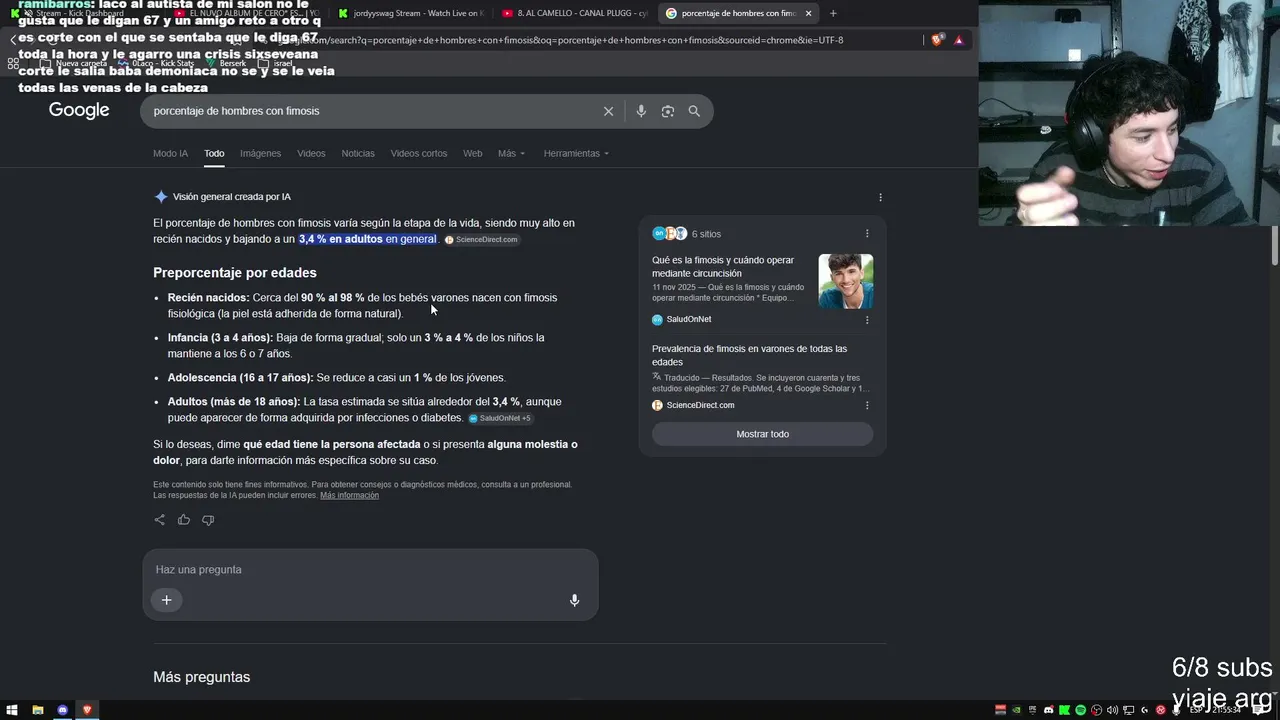Click the Brave Rewards triangle icon

tap(959, 40)
